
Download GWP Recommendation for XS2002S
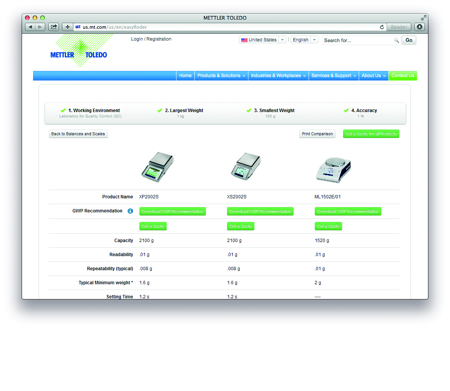coord(260,212)
